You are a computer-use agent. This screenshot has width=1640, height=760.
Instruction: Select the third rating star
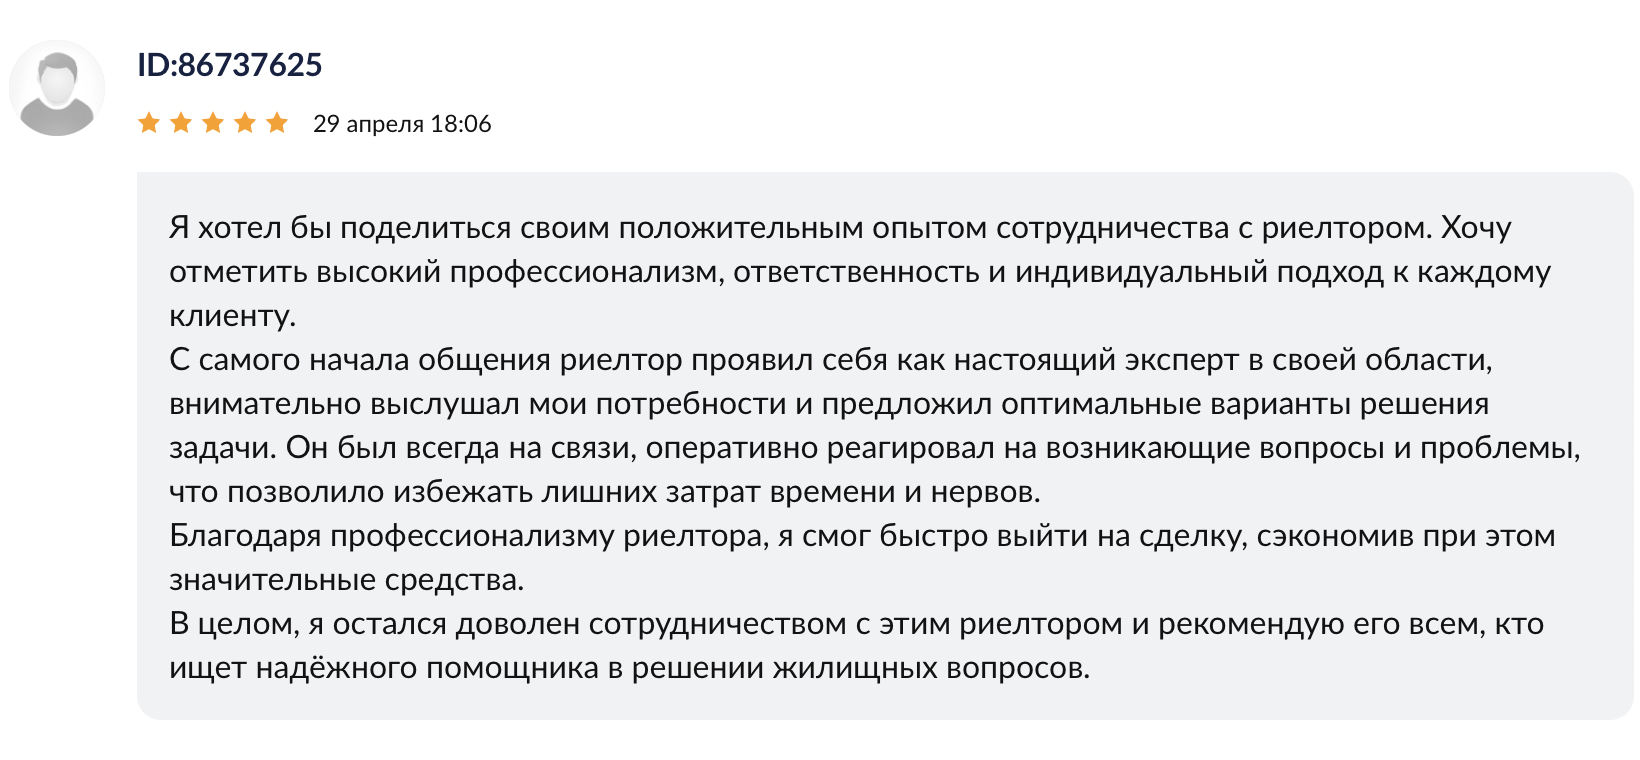[x=213, y=123]
